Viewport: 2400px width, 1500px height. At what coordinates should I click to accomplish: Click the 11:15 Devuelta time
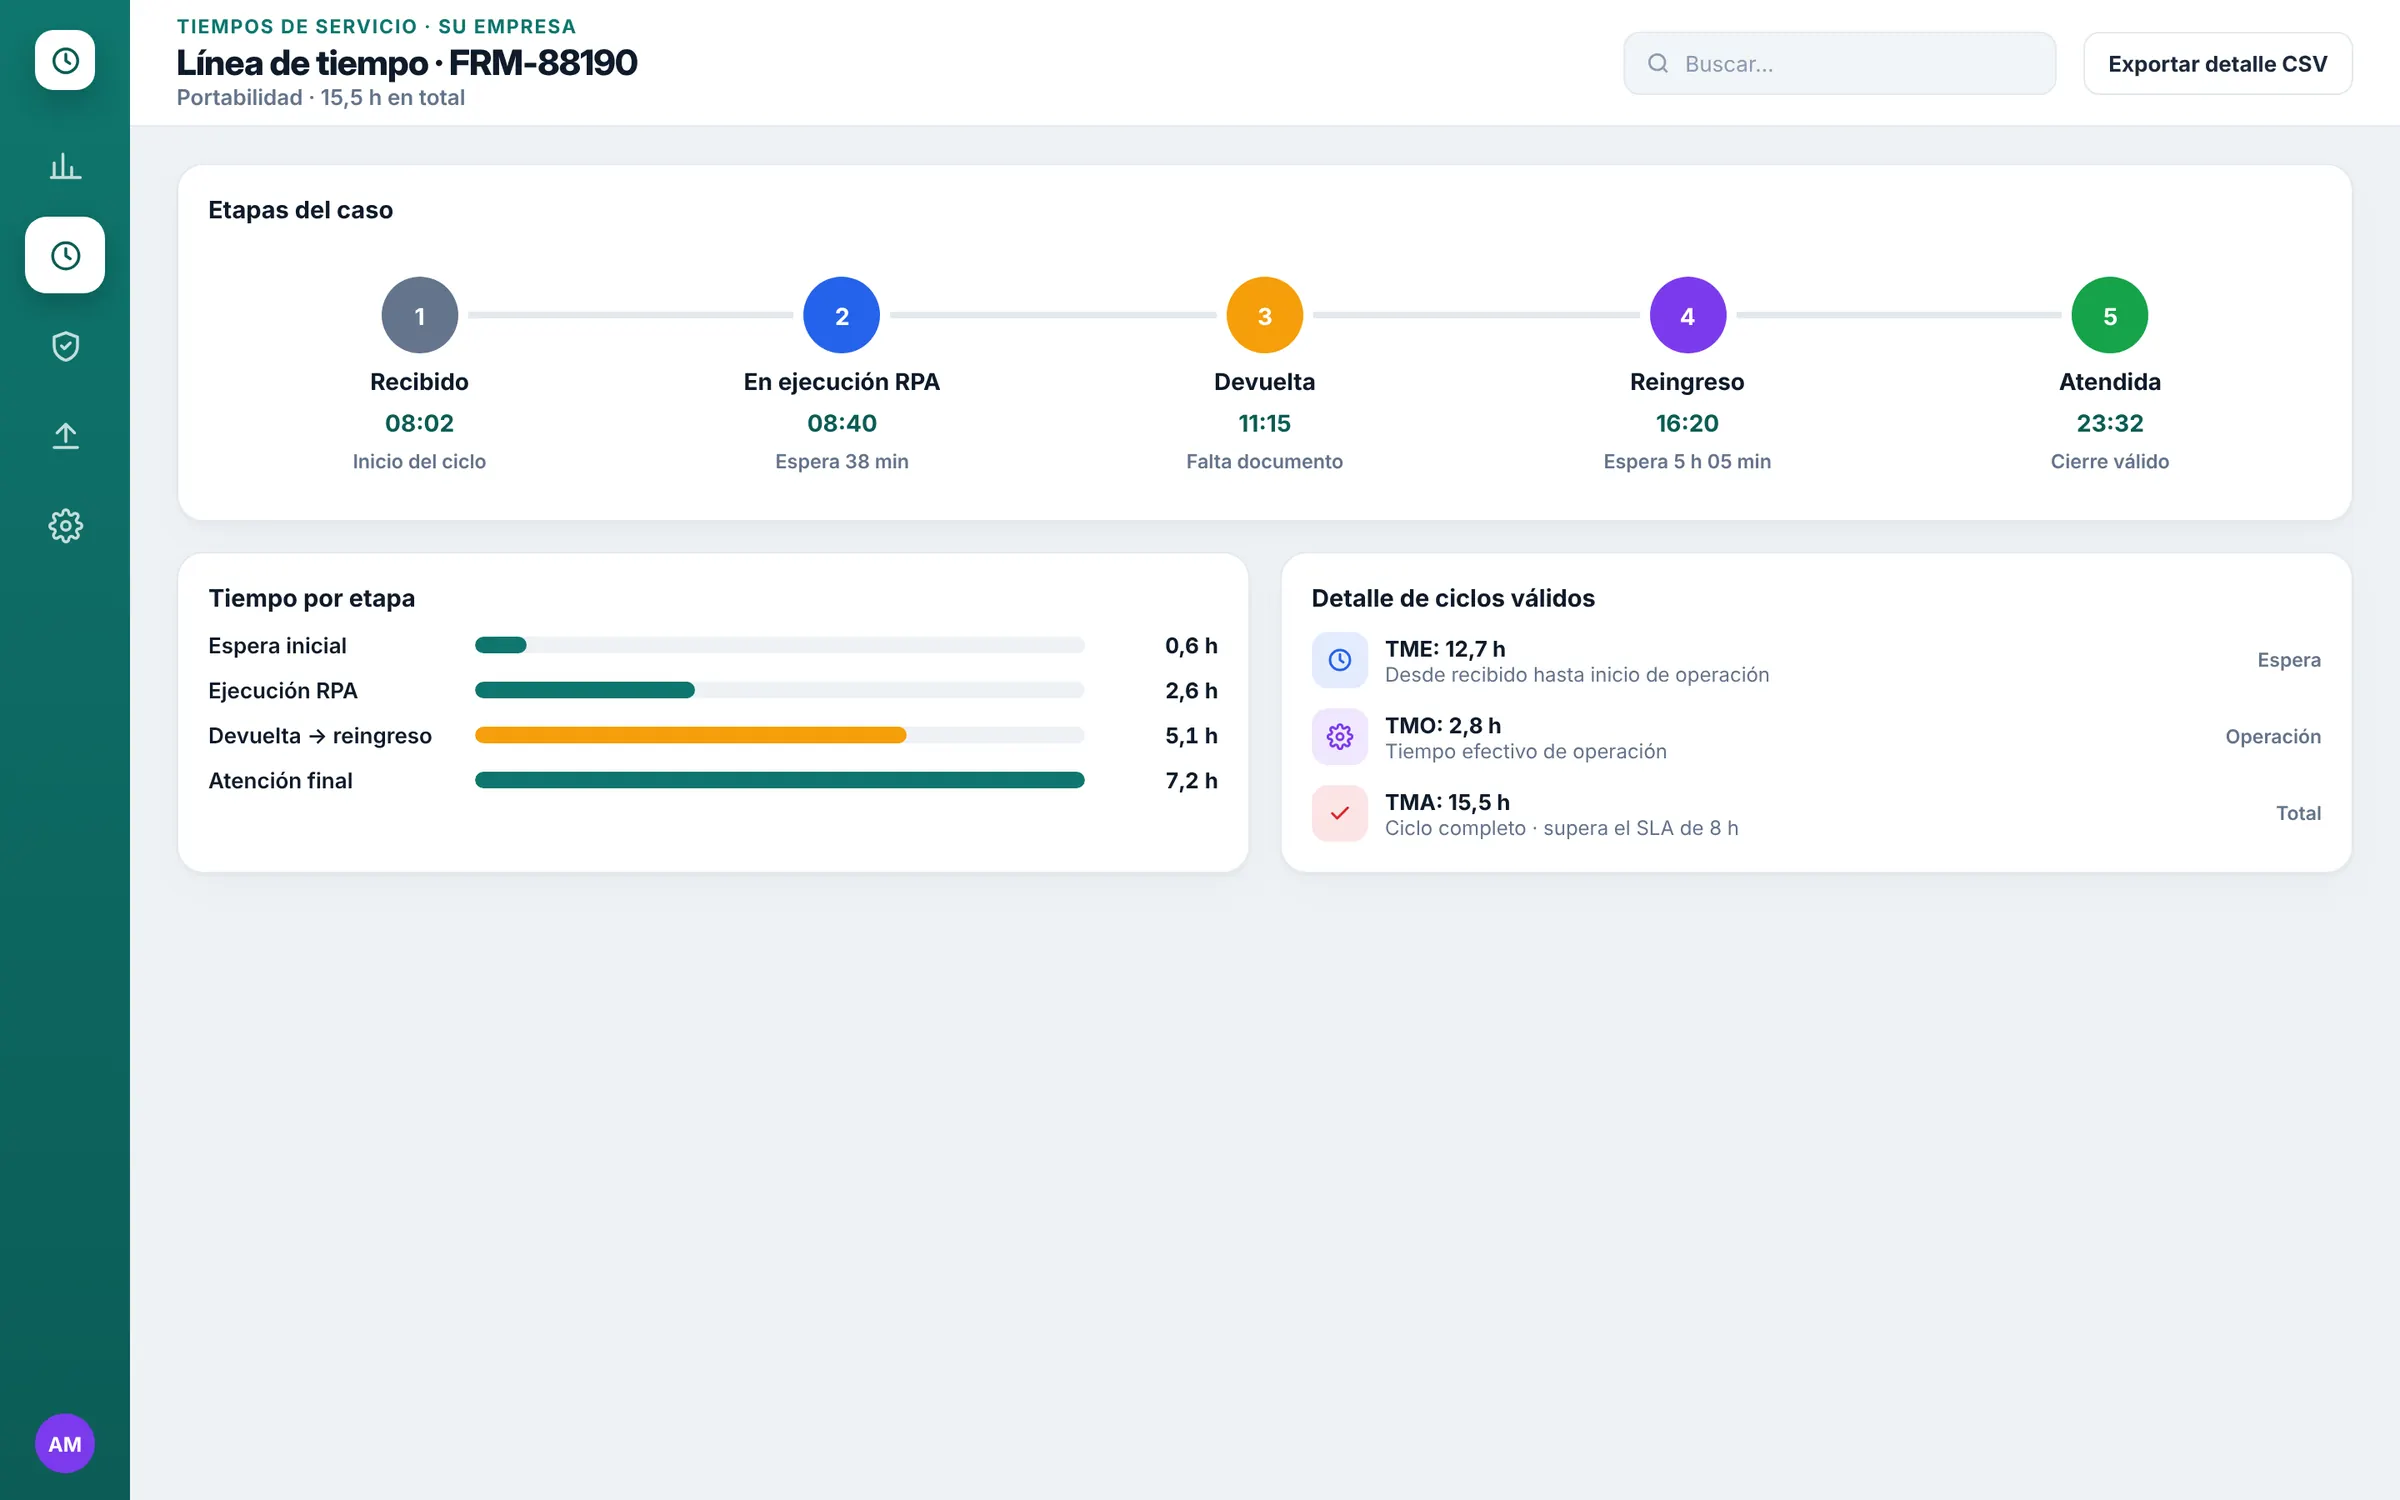click(x=1265, y=423)
